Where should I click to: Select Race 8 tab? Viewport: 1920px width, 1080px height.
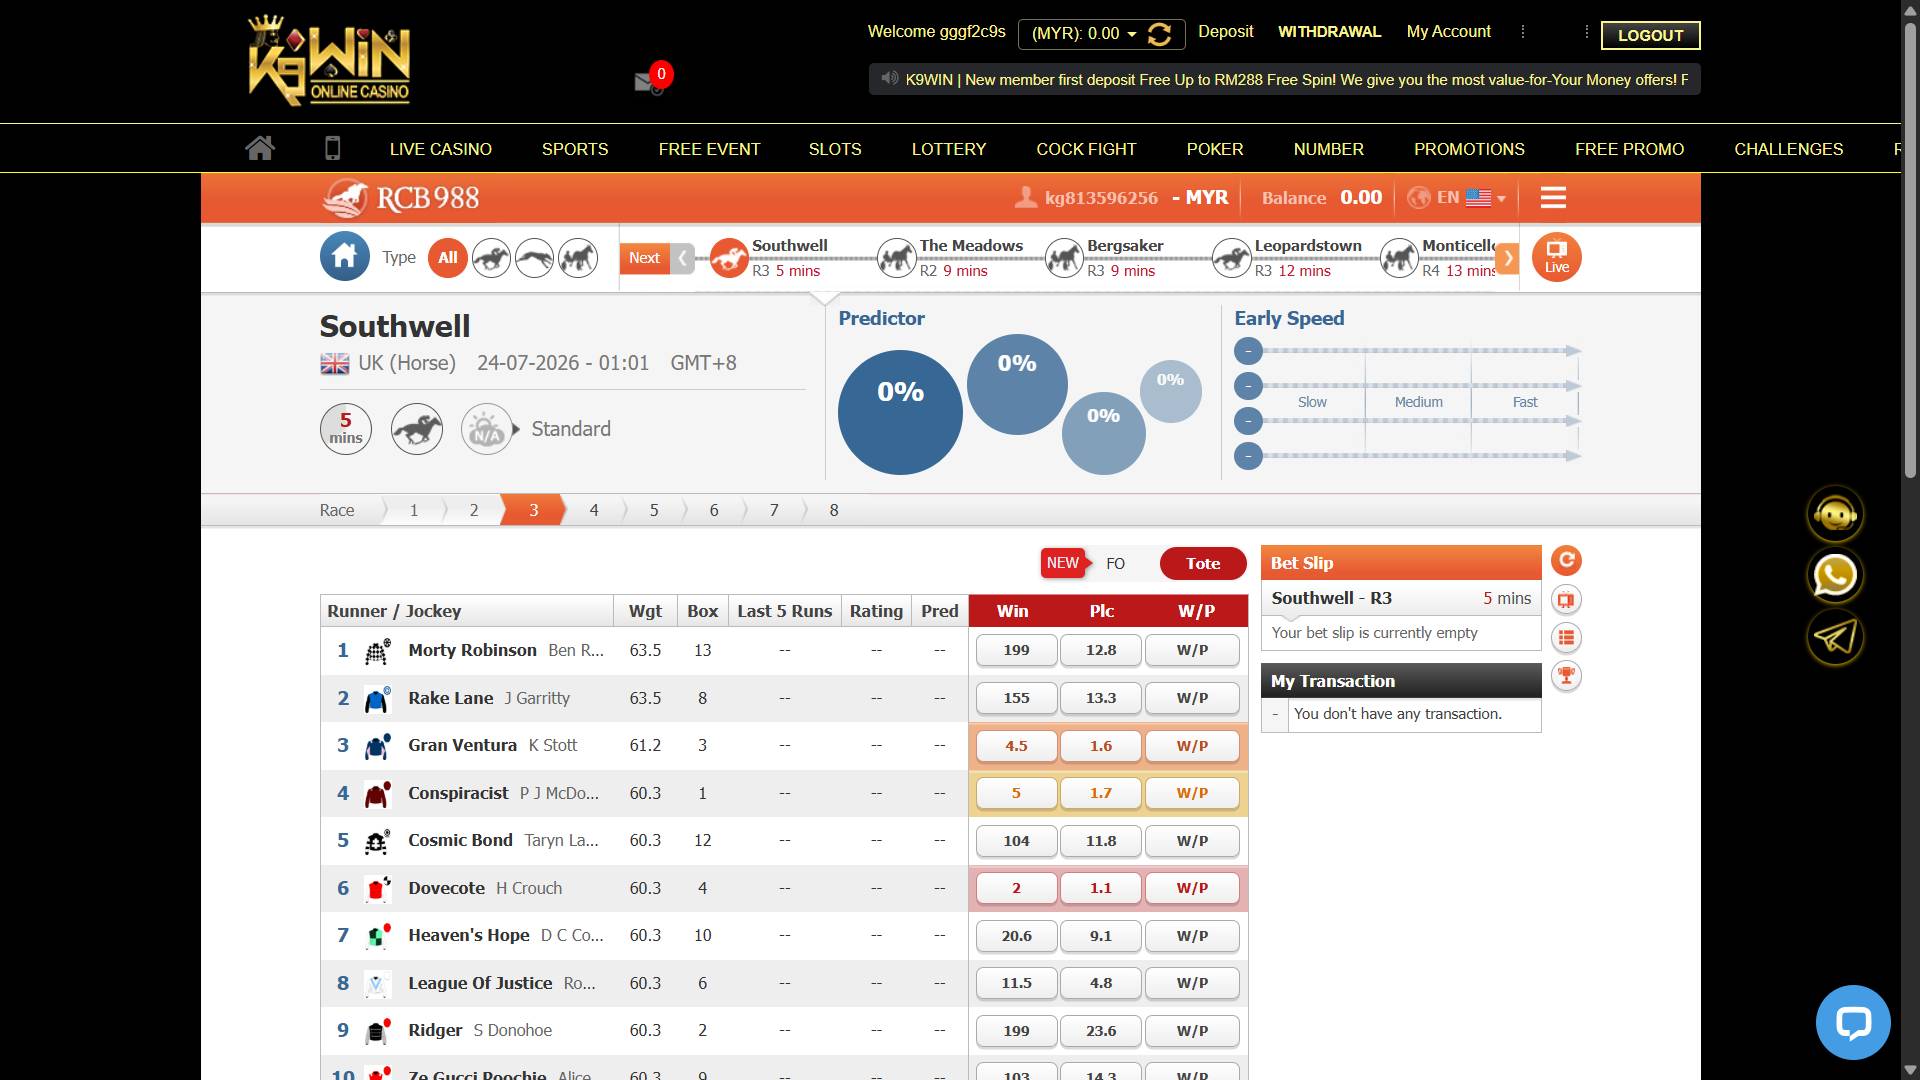(834, 510)
